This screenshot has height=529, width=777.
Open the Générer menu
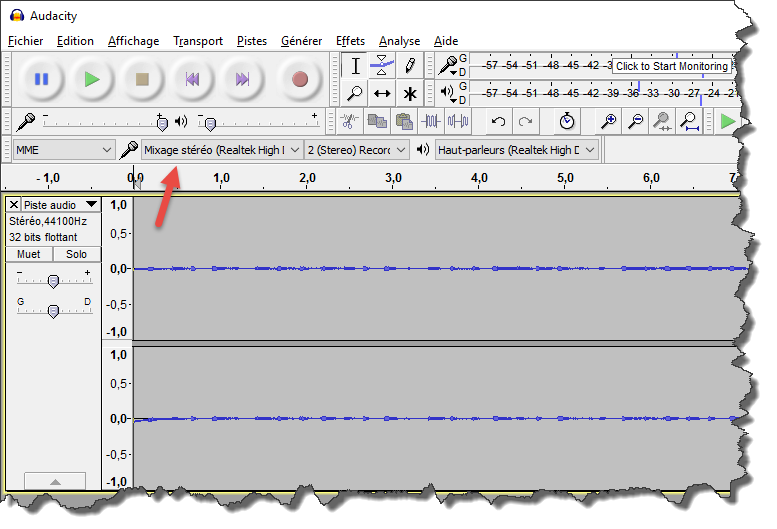tap(301, 41)
